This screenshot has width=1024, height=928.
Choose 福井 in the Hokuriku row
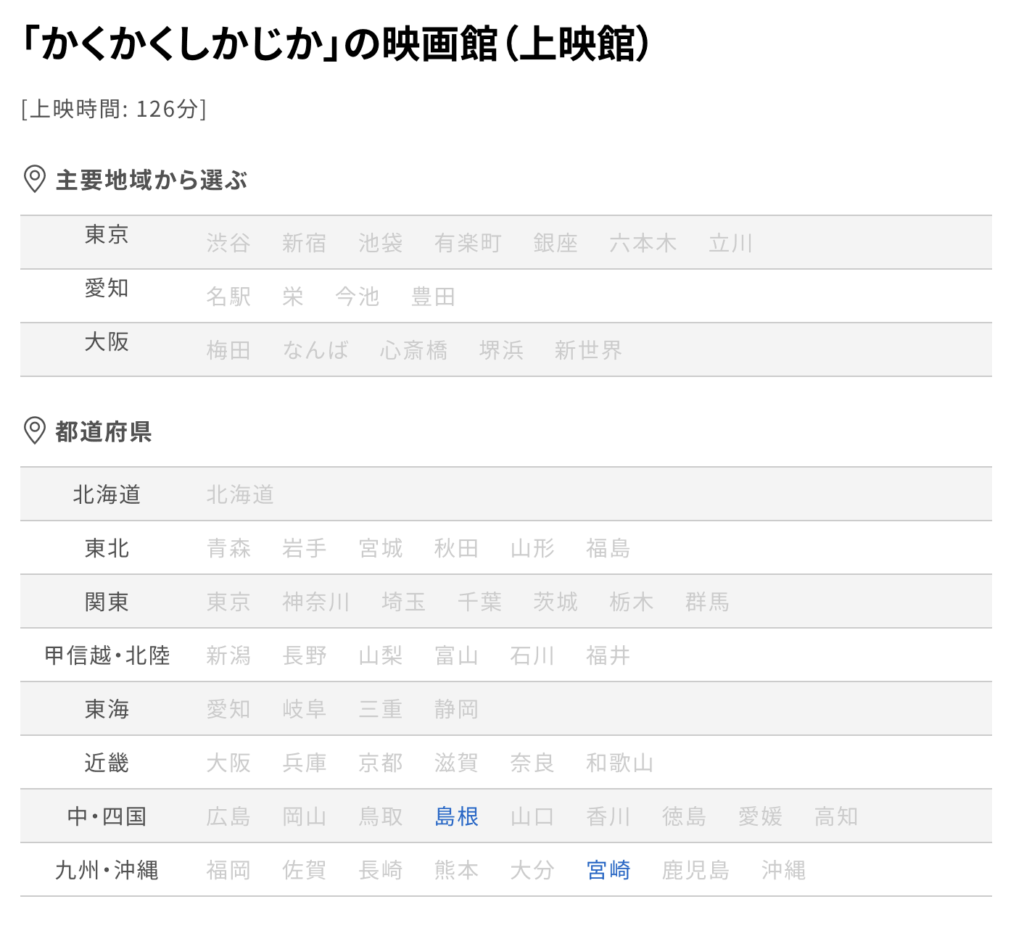(x=608, y=655)
